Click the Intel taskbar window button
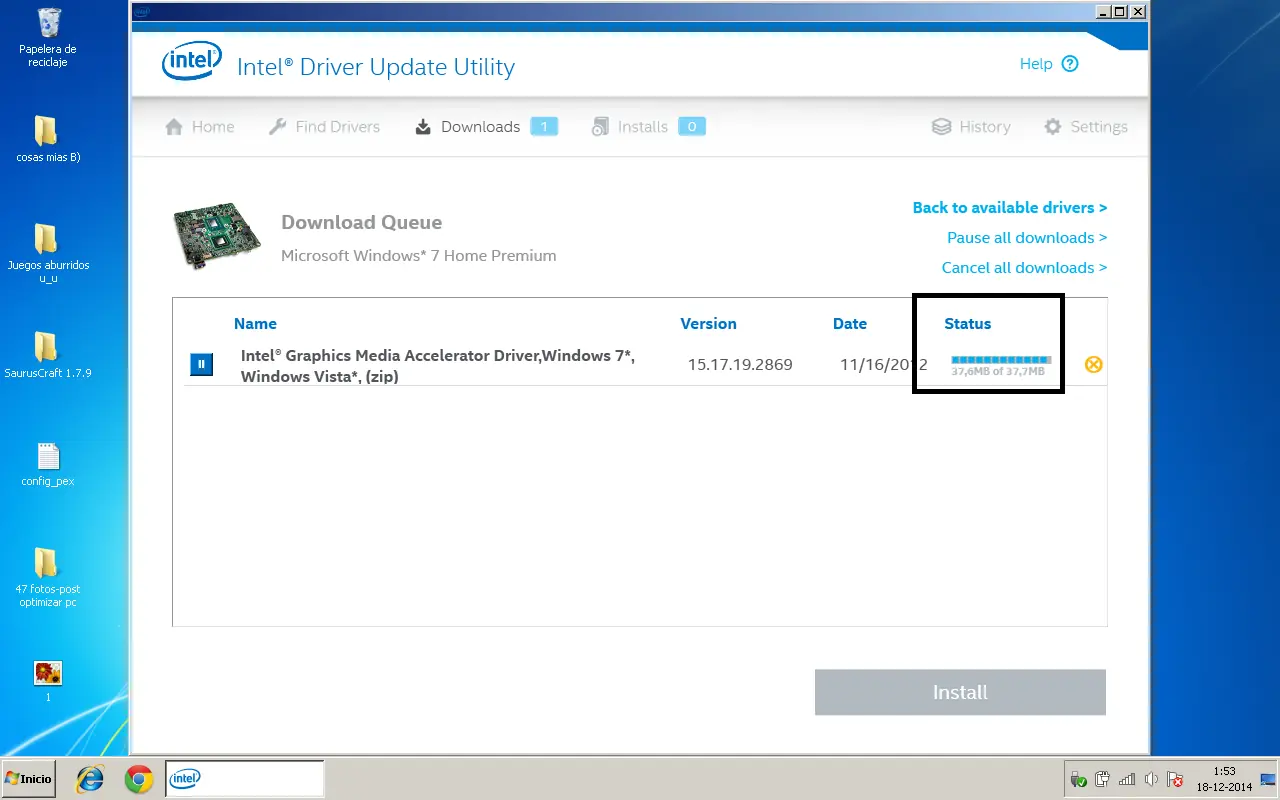 [x=245, y=779]
